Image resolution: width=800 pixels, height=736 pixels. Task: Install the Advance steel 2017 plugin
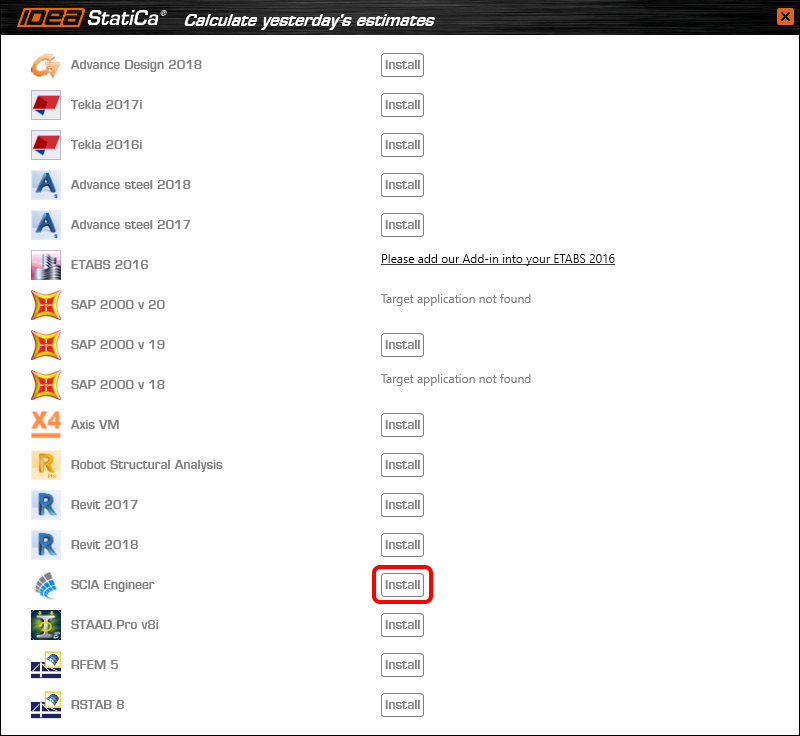click(x=402, y=225)
